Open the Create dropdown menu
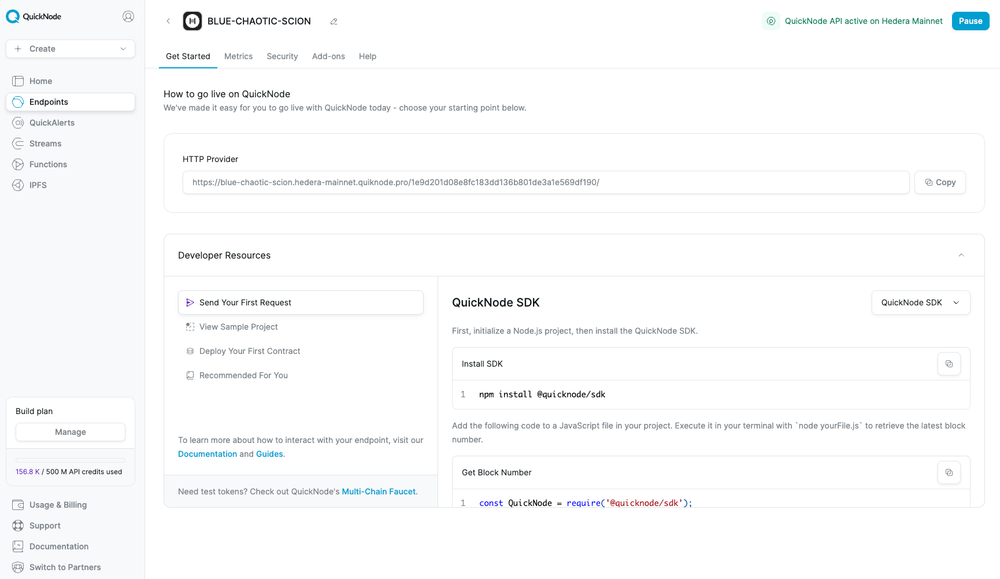The height and width of the screenshot is (579, 1000). (70, 49)
